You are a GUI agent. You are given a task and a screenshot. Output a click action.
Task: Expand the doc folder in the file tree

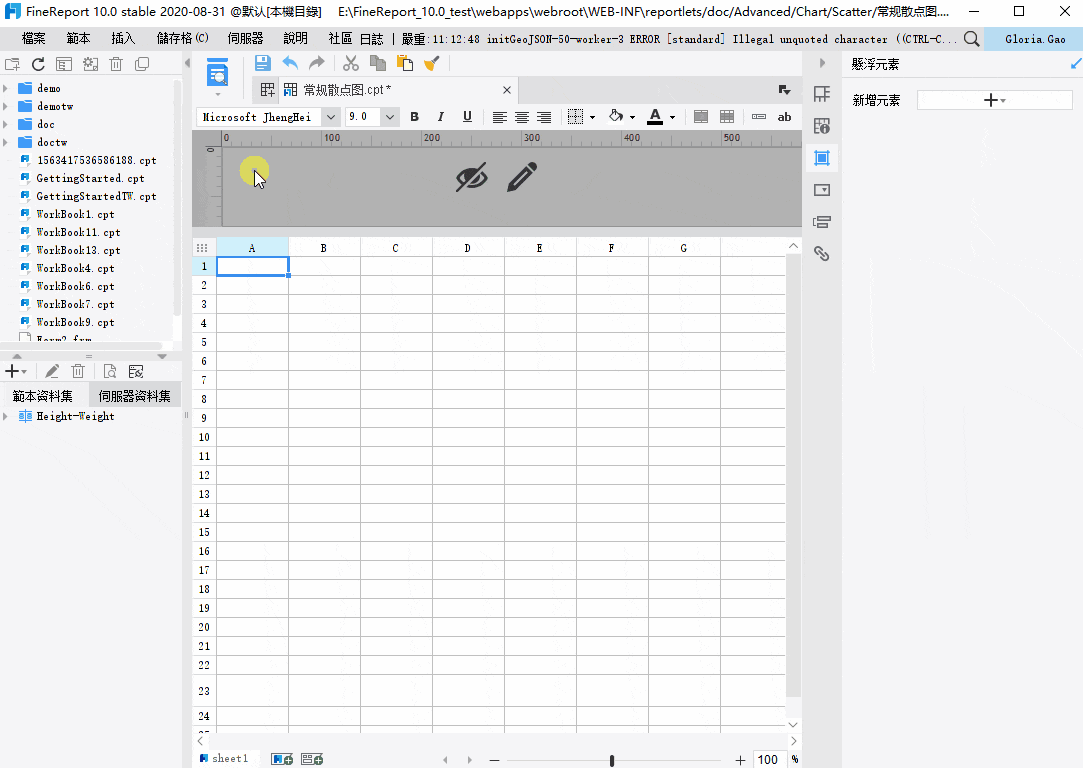(x=6, y=124)
